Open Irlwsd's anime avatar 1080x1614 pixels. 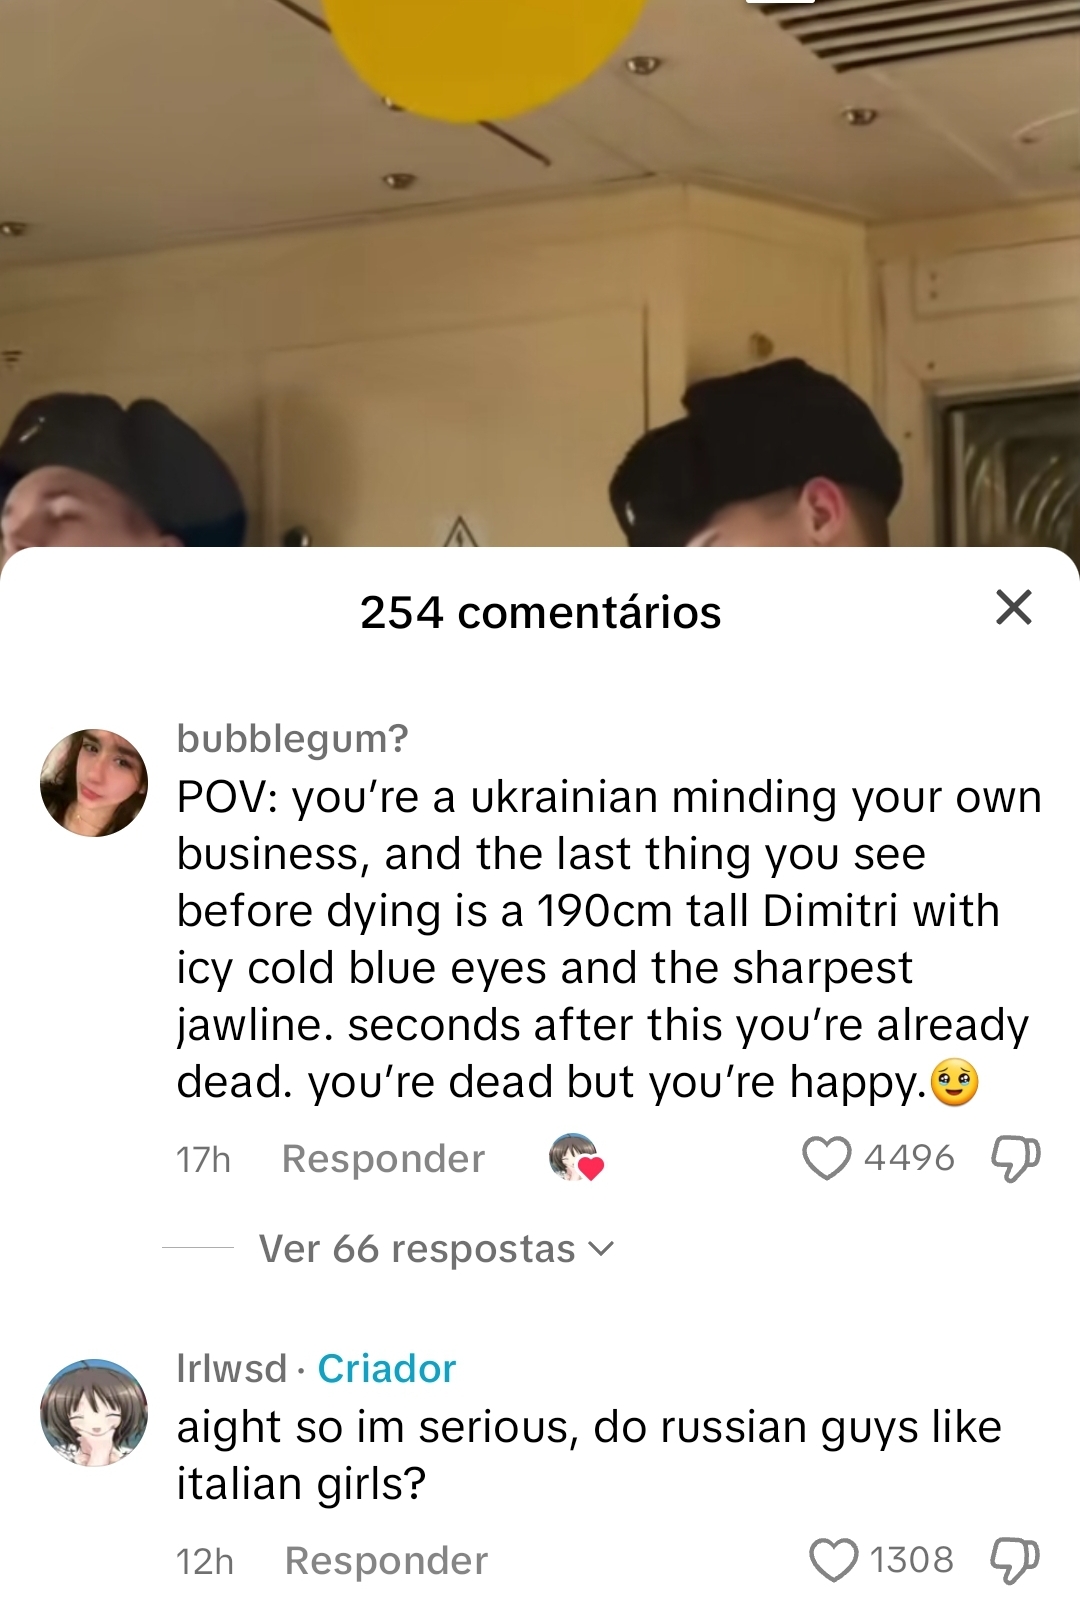pyautogui.click(x=94, y=1413)
